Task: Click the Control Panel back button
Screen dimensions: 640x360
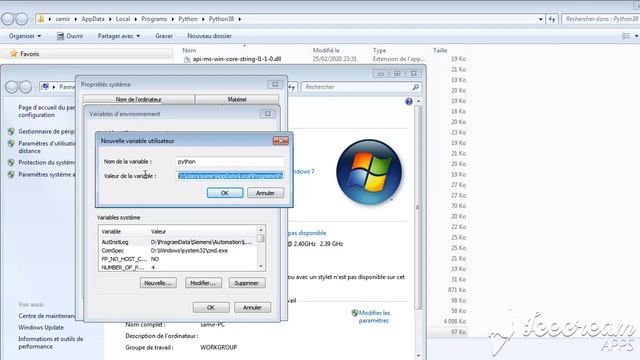Action: [11, 87]
